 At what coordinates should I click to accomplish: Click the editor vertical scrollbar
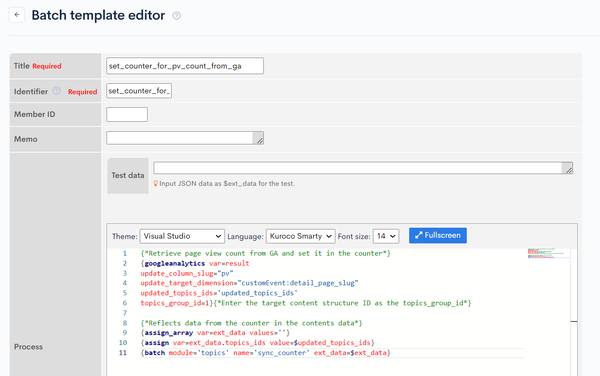click(574, 312)
